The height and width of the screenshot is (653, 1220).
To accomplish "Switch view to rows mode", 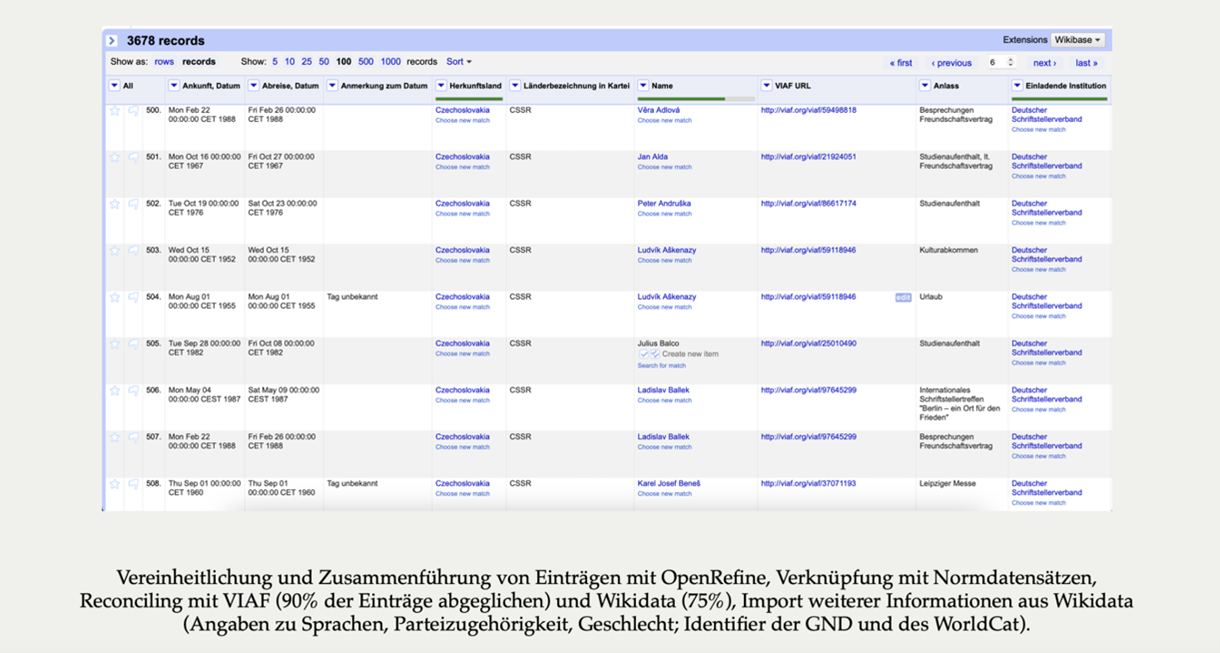I will (x=163, y=62).
